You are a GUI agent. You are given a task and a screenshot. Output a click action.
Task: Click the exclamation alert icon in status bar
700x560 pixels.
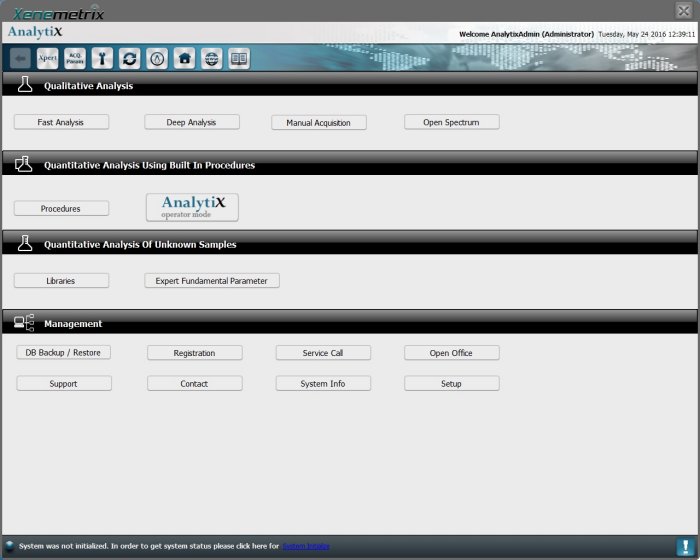point(684,546)
